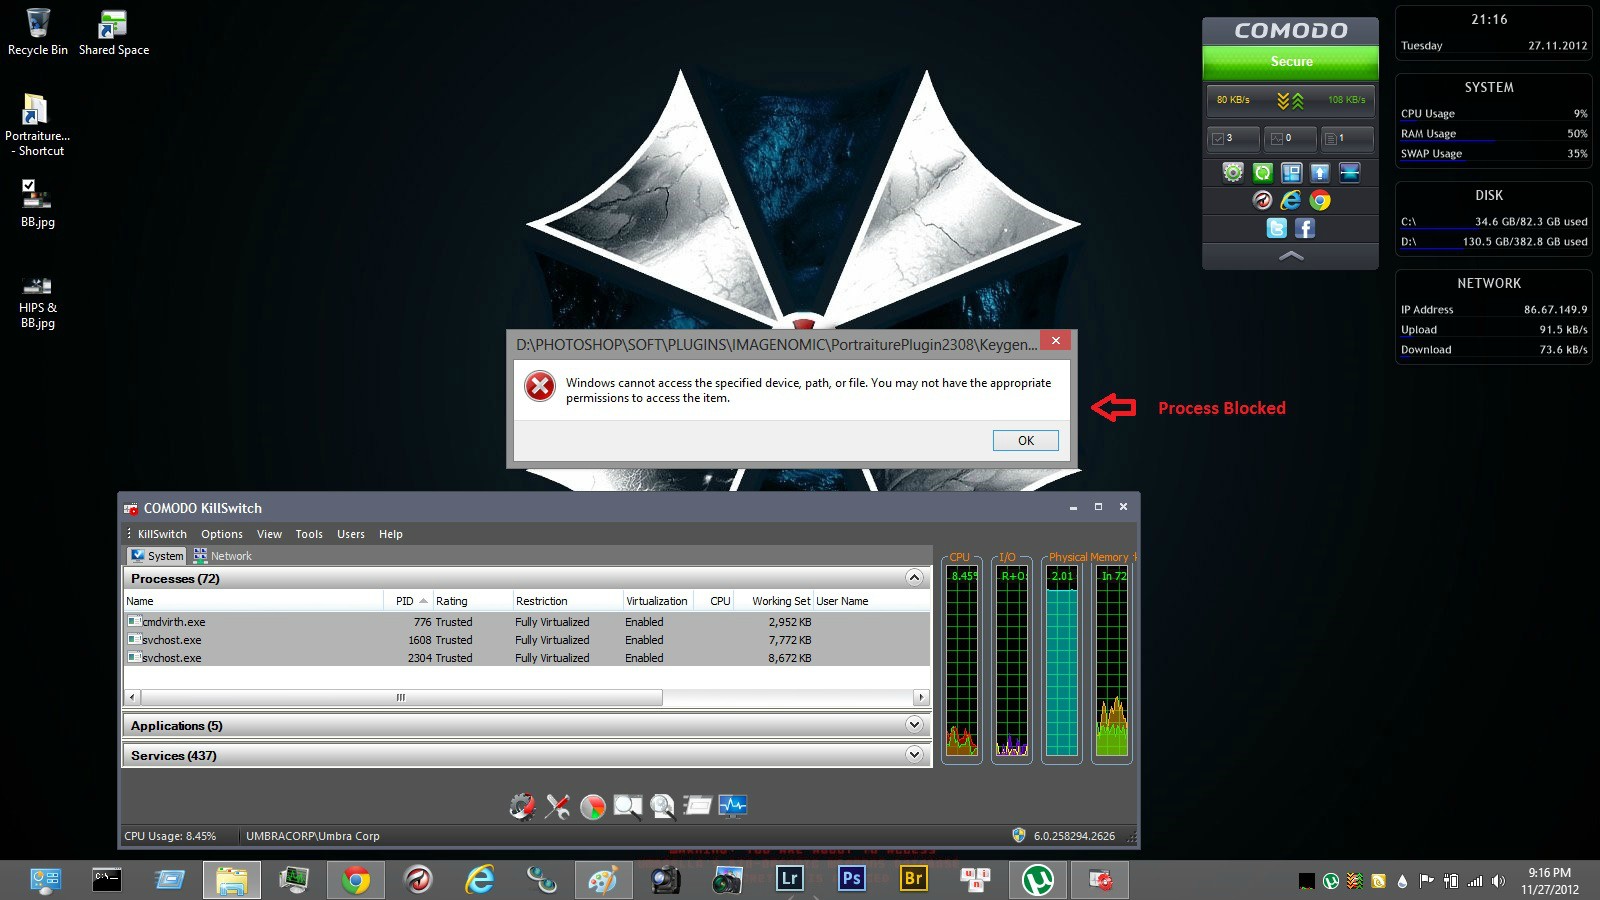Click the COMODO widget traffic speed panel
Screen dimensions: 1600x900
1291,100
